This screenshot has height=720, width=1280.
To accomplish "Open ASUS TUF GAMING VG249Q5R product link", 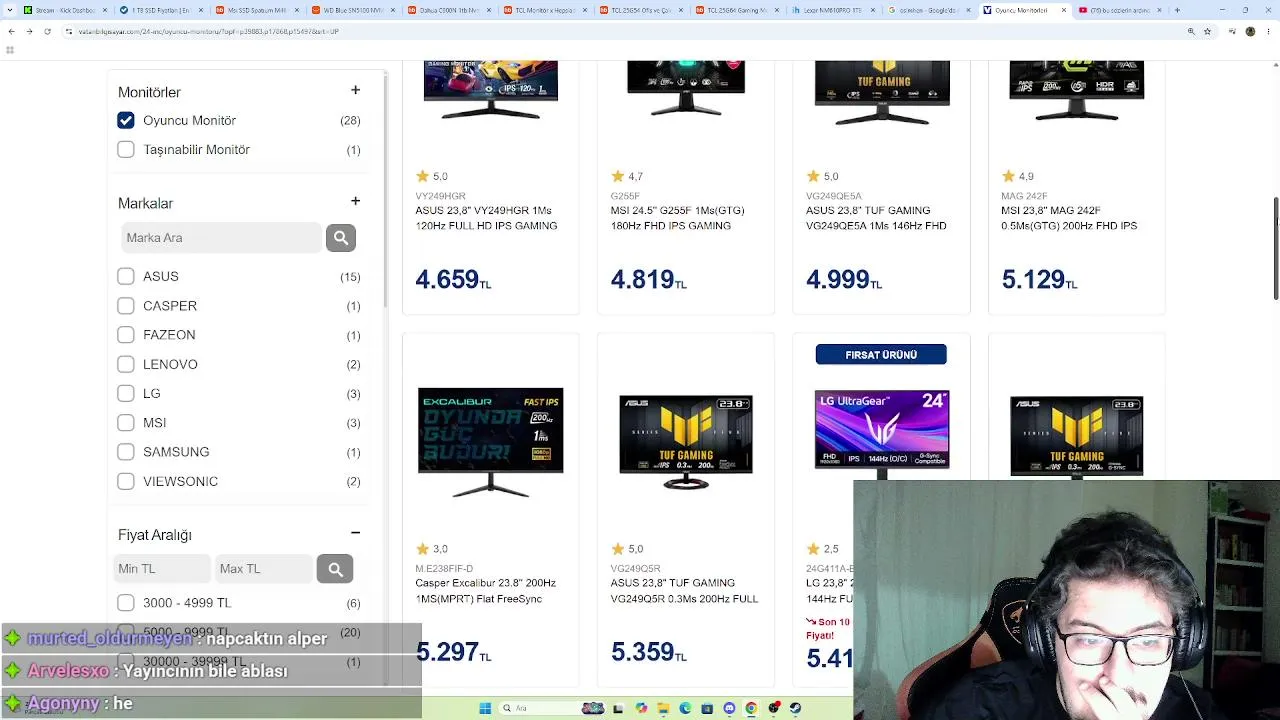I will pyautogui.click(x=685, y=591).
